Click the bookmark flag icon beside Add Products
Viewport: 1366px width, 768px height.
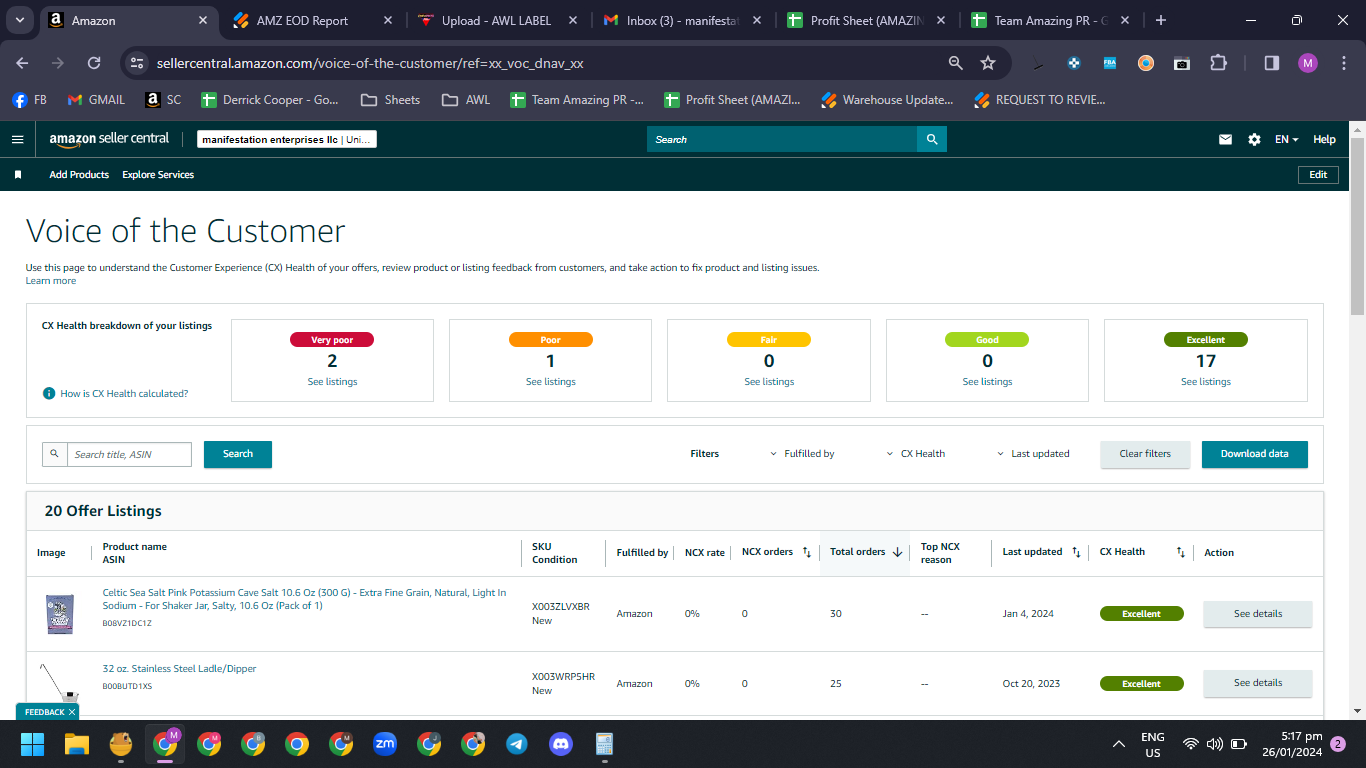(18, 175)
